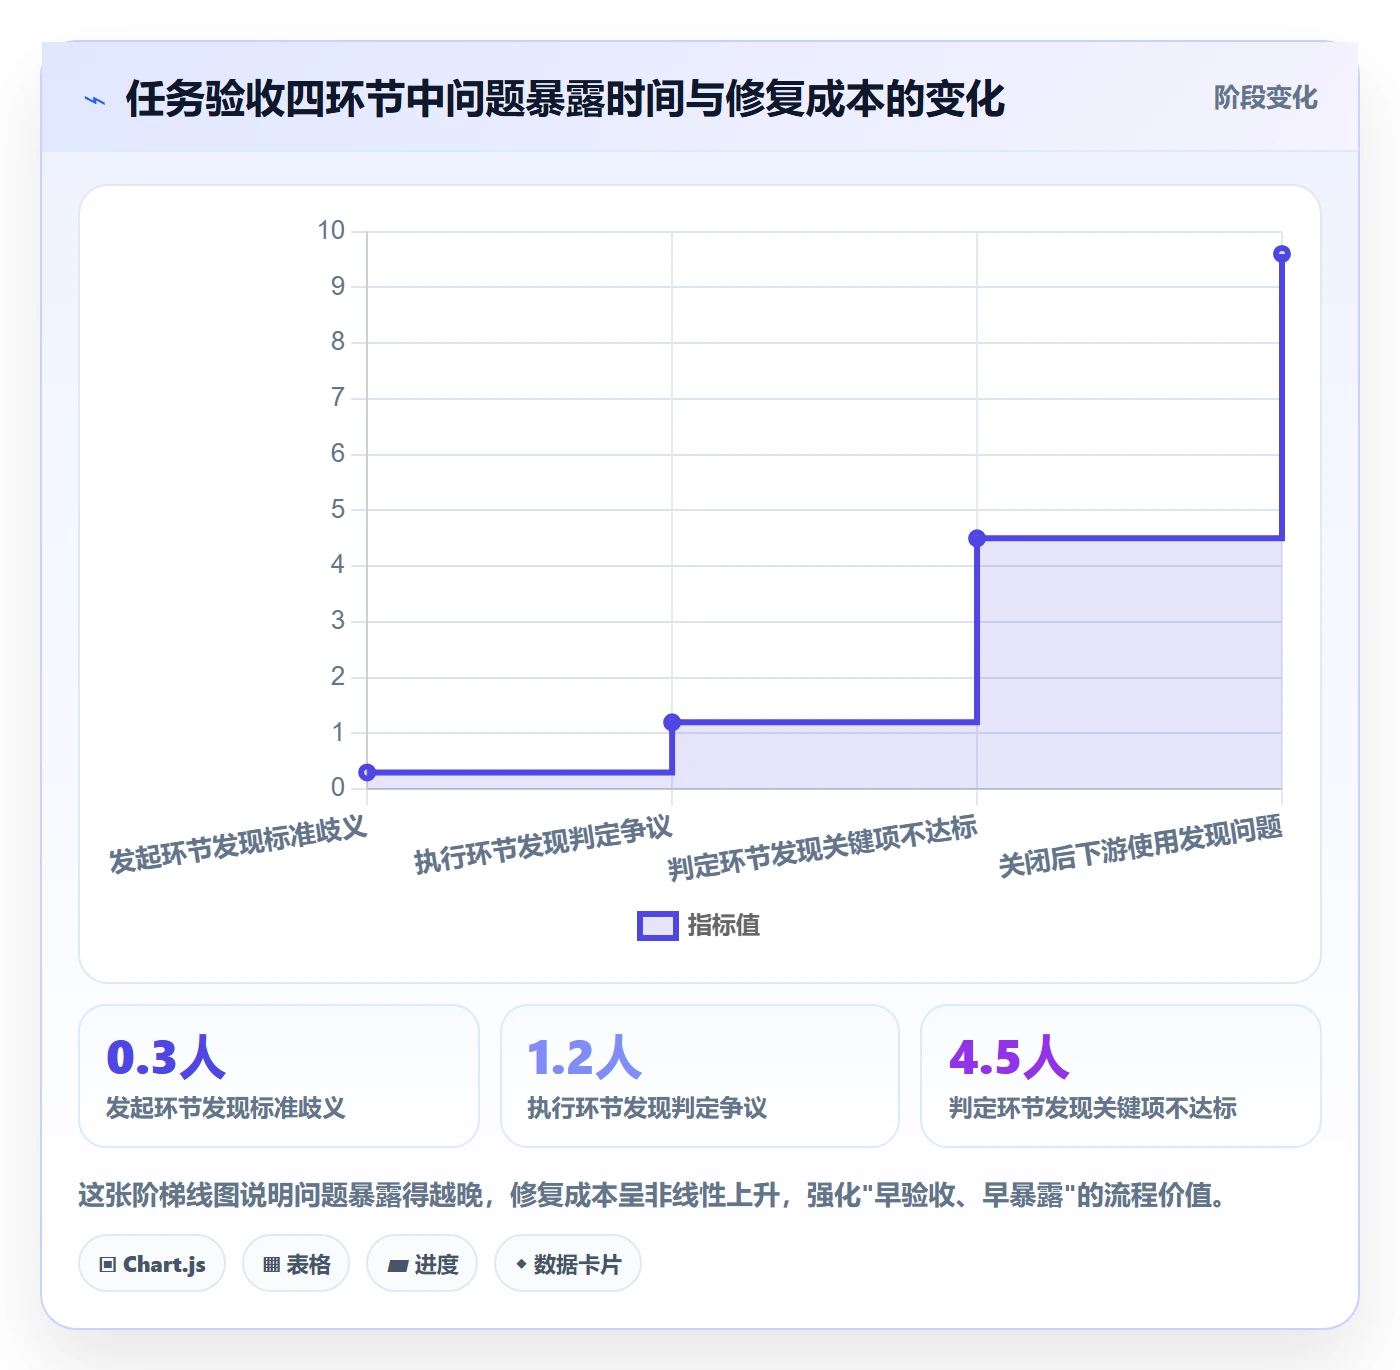The image size is (1400, 1370).
Task: Click the x-axis label 判定环节发现关键项不达标
Action: pos(822,847)
